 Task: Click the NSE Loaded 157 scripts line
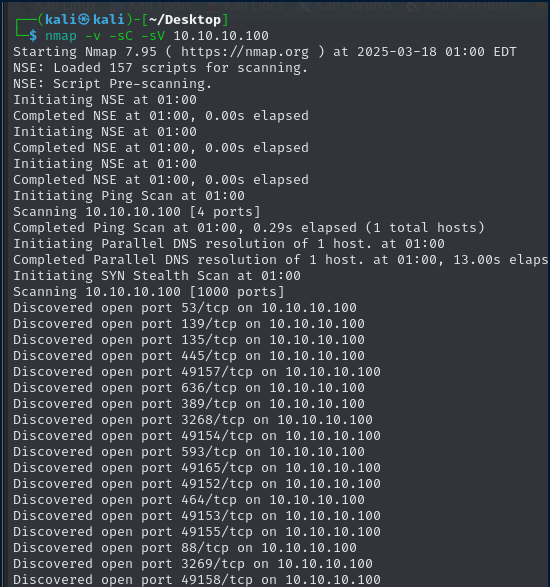[160, 68]
